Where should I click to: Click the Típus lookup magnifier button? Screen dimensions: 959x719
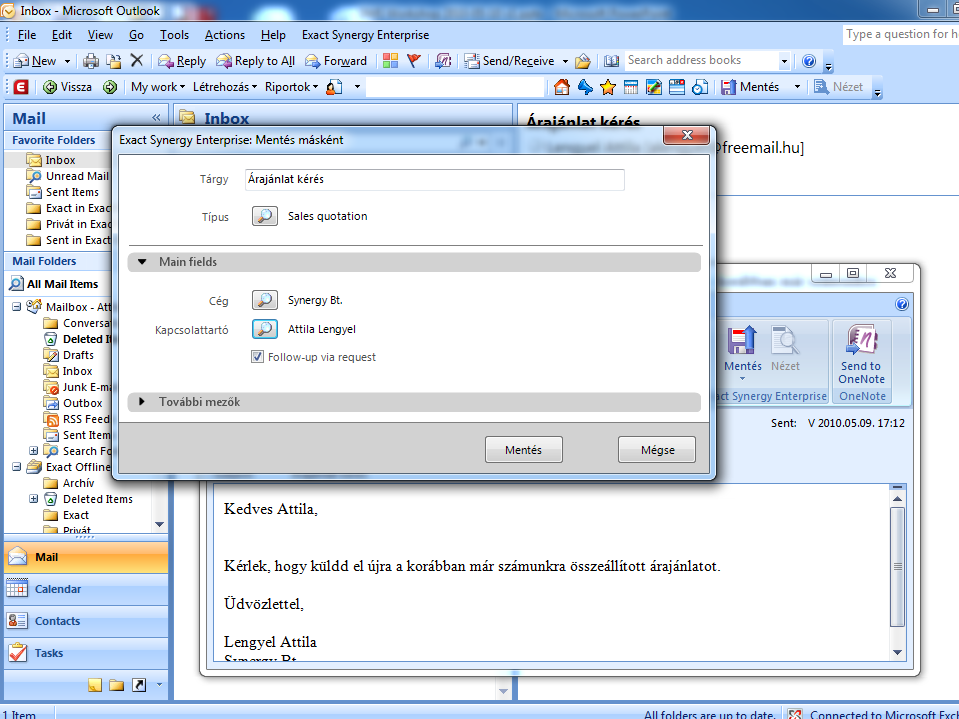pos(265,216)
